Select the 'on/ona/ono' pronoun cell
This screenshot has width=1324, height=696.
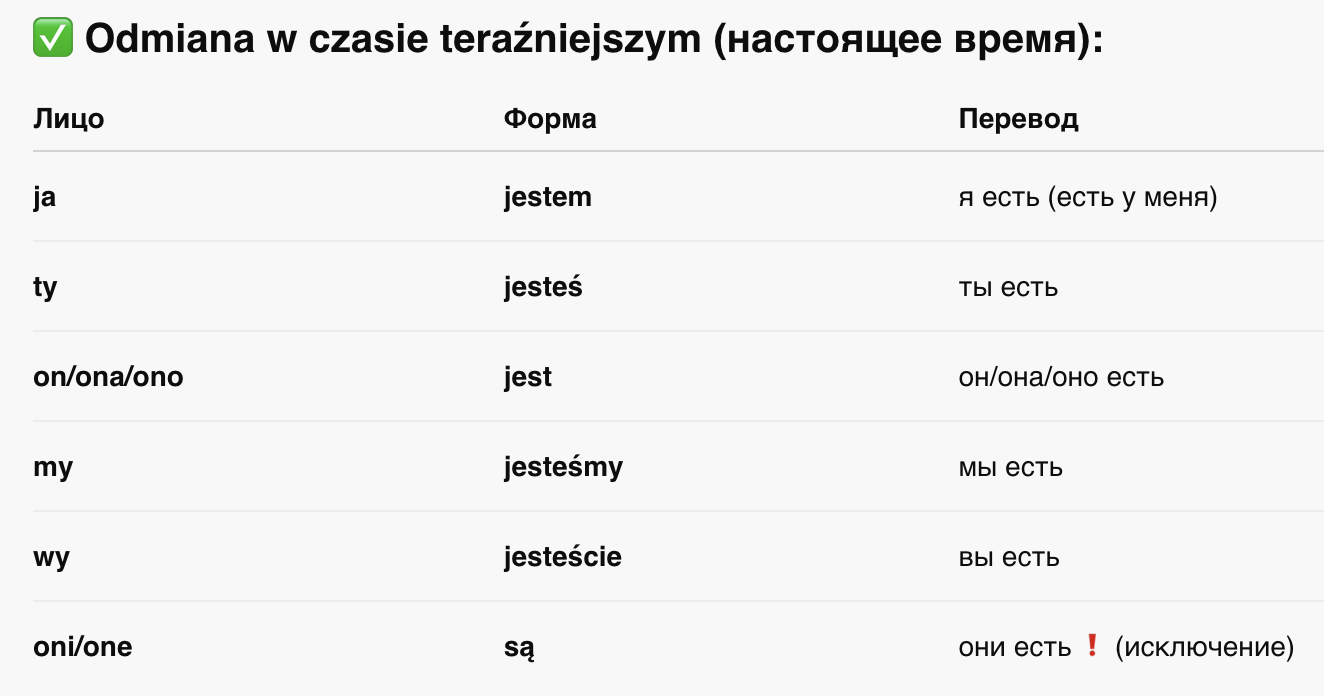pyautogui.click(x=109, y=378)
